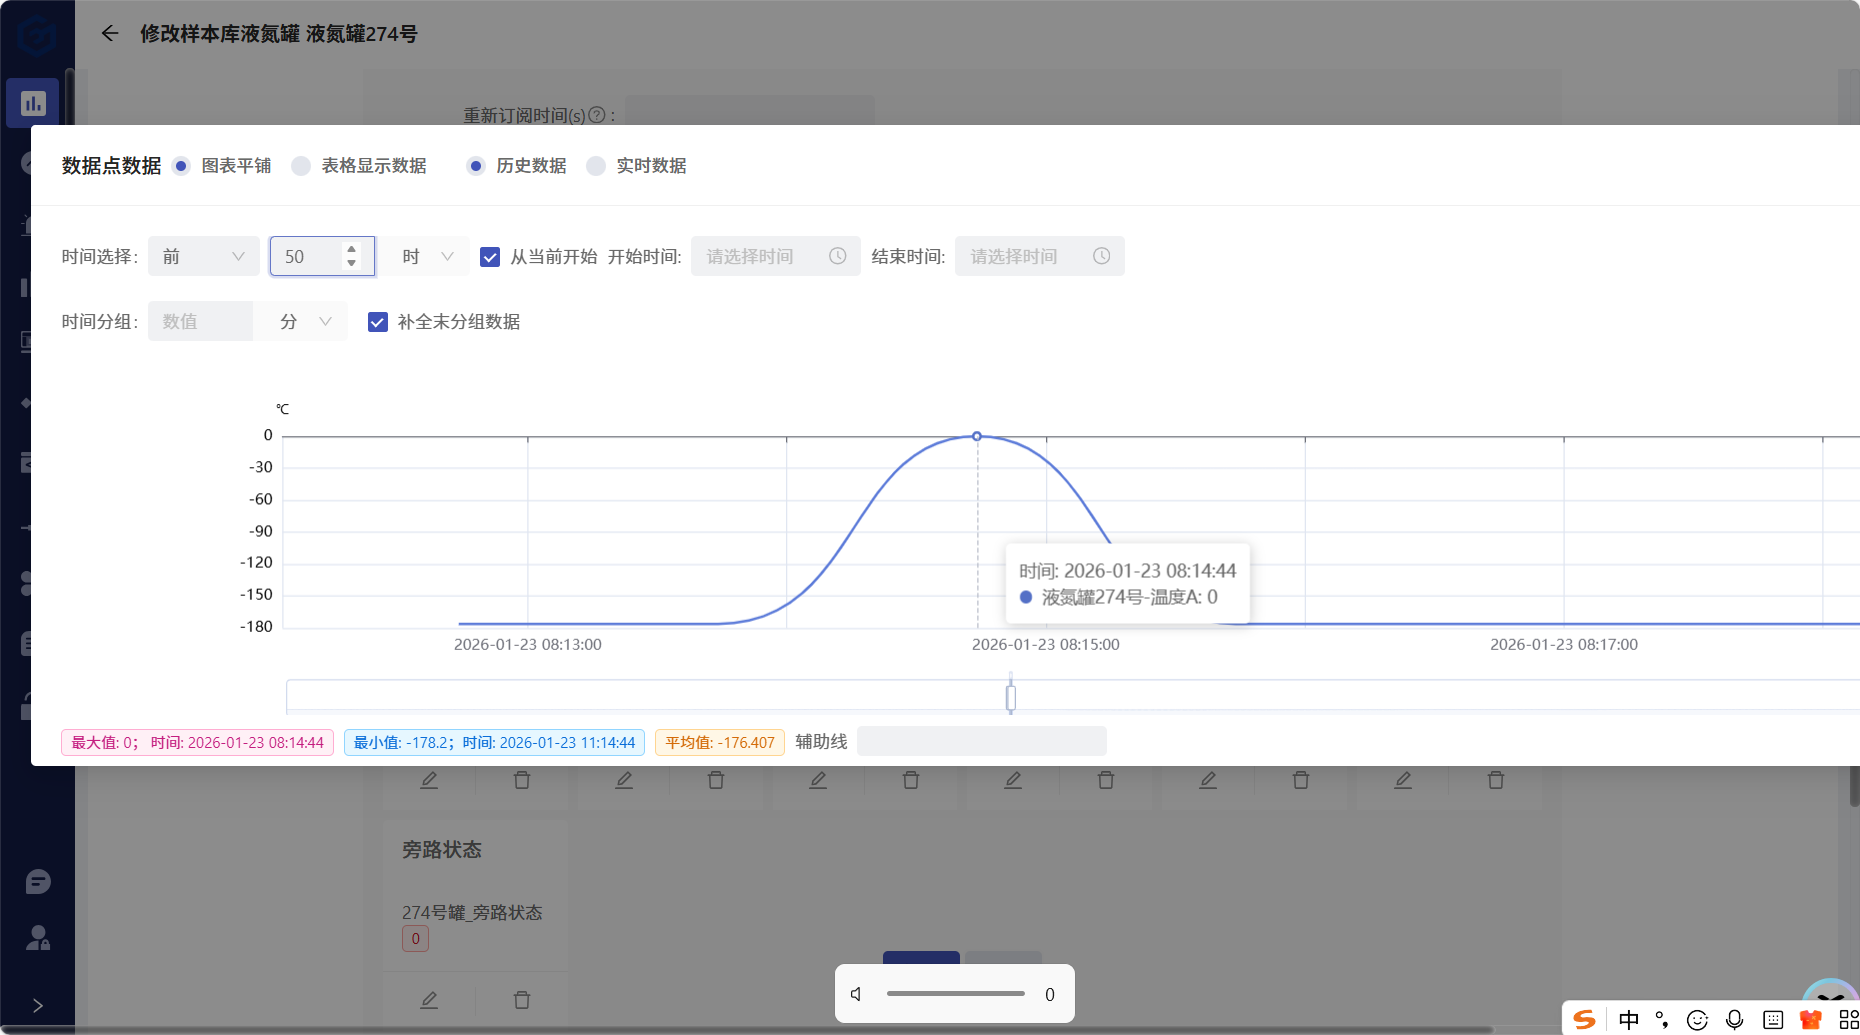The image size is (1860, 1035).
Task: Open the dashboard chart icon in sidebar
Action: pyautogui.click(x=33, y=103)
